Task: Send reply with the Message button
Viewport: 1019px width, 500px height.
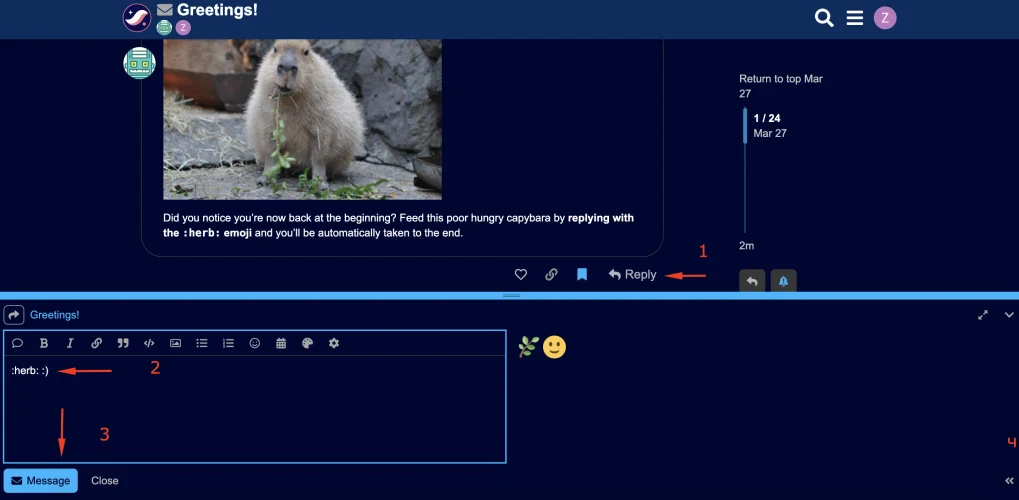Action: [x=41, y=480]
